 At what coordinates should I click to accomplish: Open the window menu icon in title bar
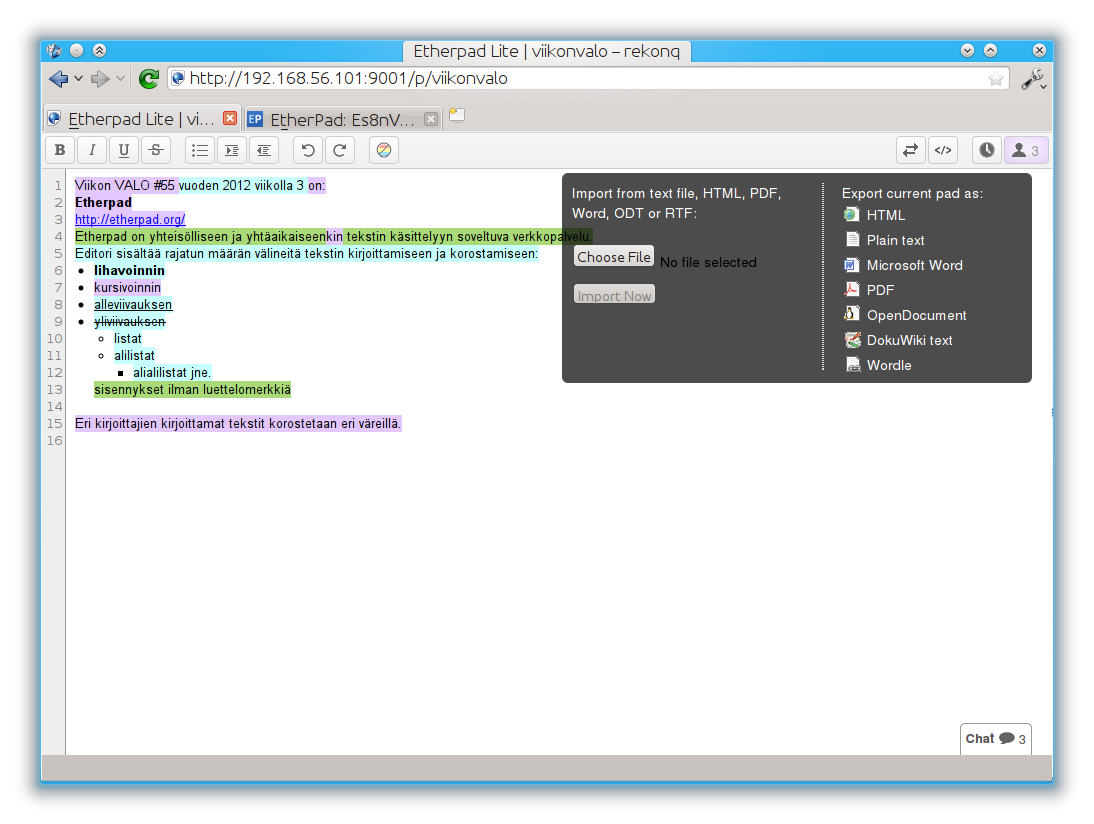click(x=54, y=50)
